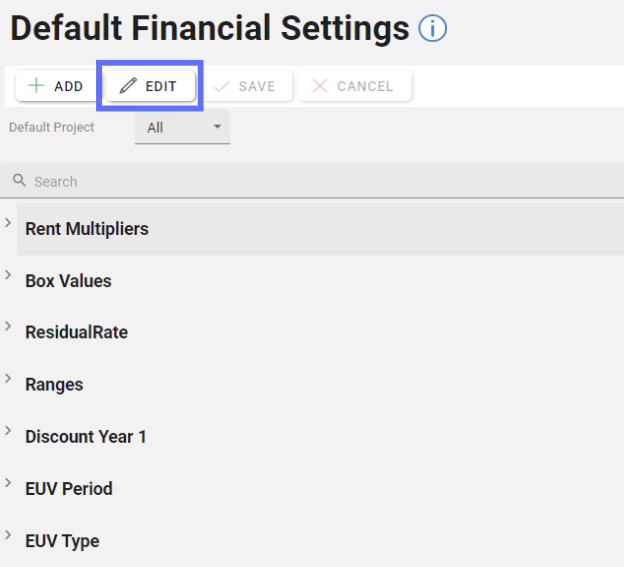Expand the Box Values chevron
The height and width of the screenshot is (567, 624).
(x=8, y=274)
